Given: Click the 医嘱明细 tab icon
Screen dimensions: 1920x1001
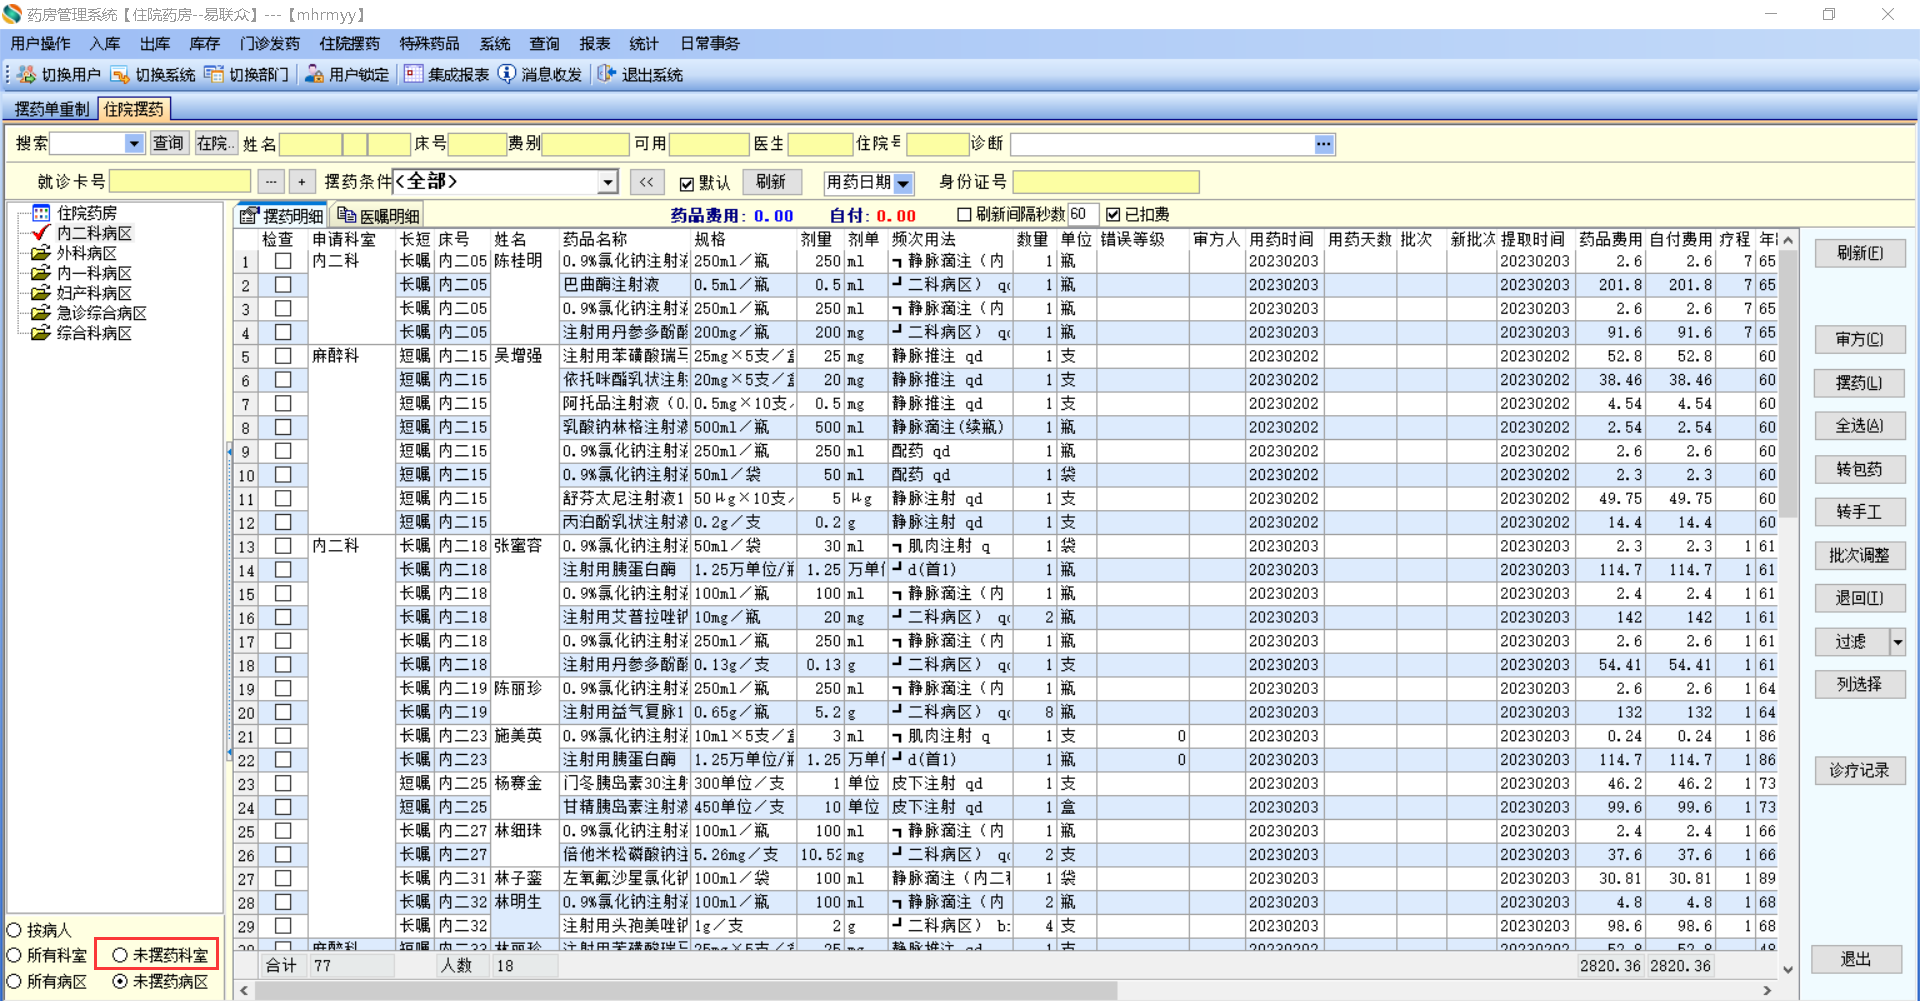Looking at the screenshot, I should point(346,215).
